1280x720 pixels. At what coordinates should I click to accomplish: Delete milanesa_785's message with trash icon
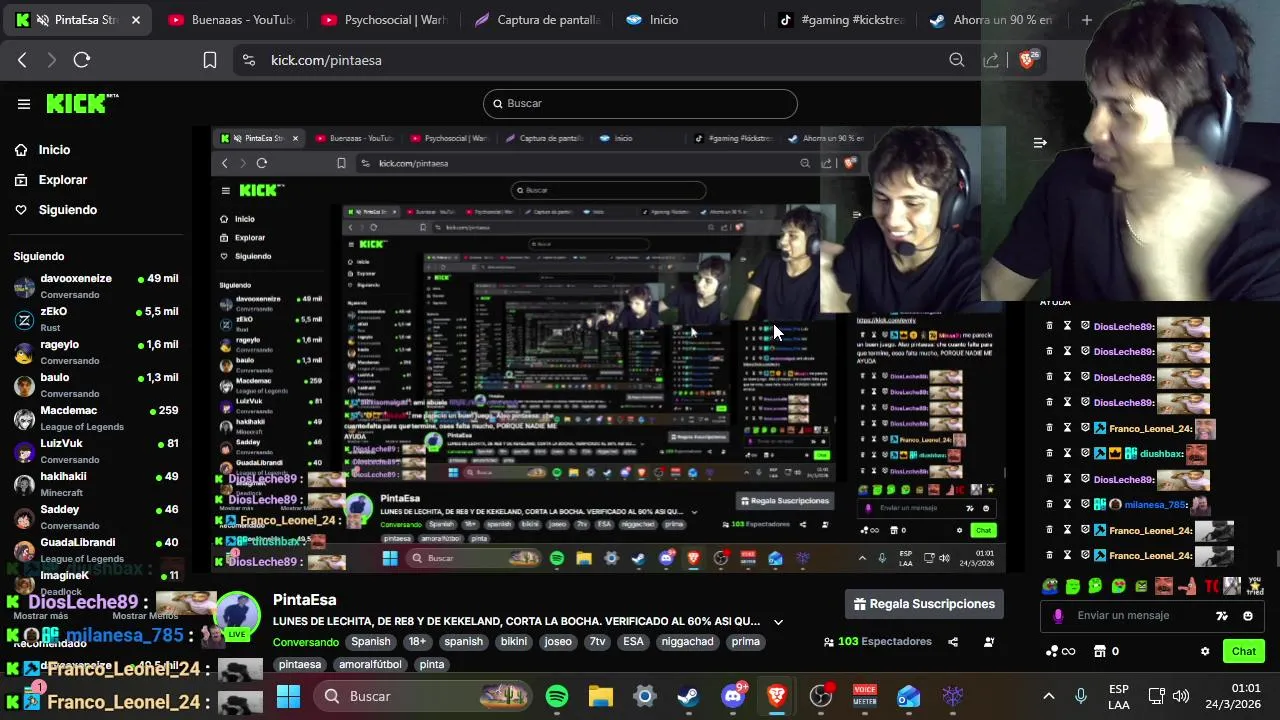click(x=1049, y=505)
